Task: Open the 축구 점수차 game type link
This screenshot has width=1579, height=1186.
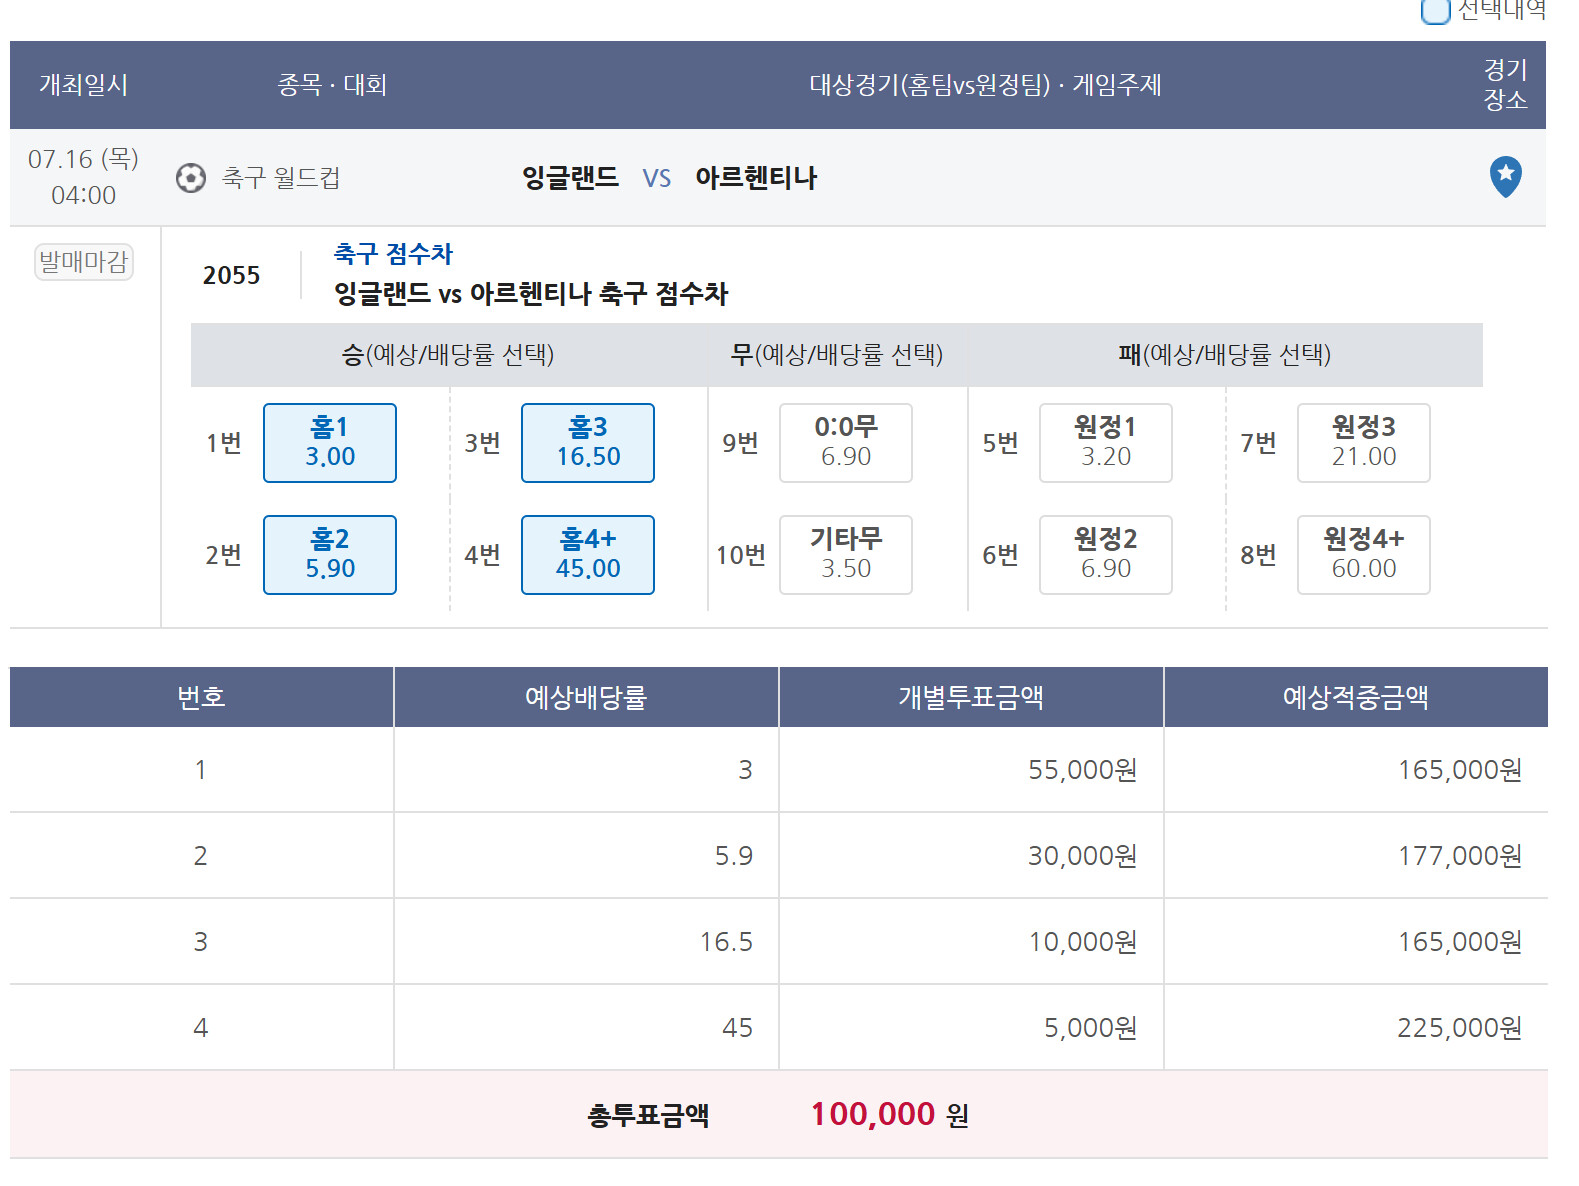Action: coord(393,254)
